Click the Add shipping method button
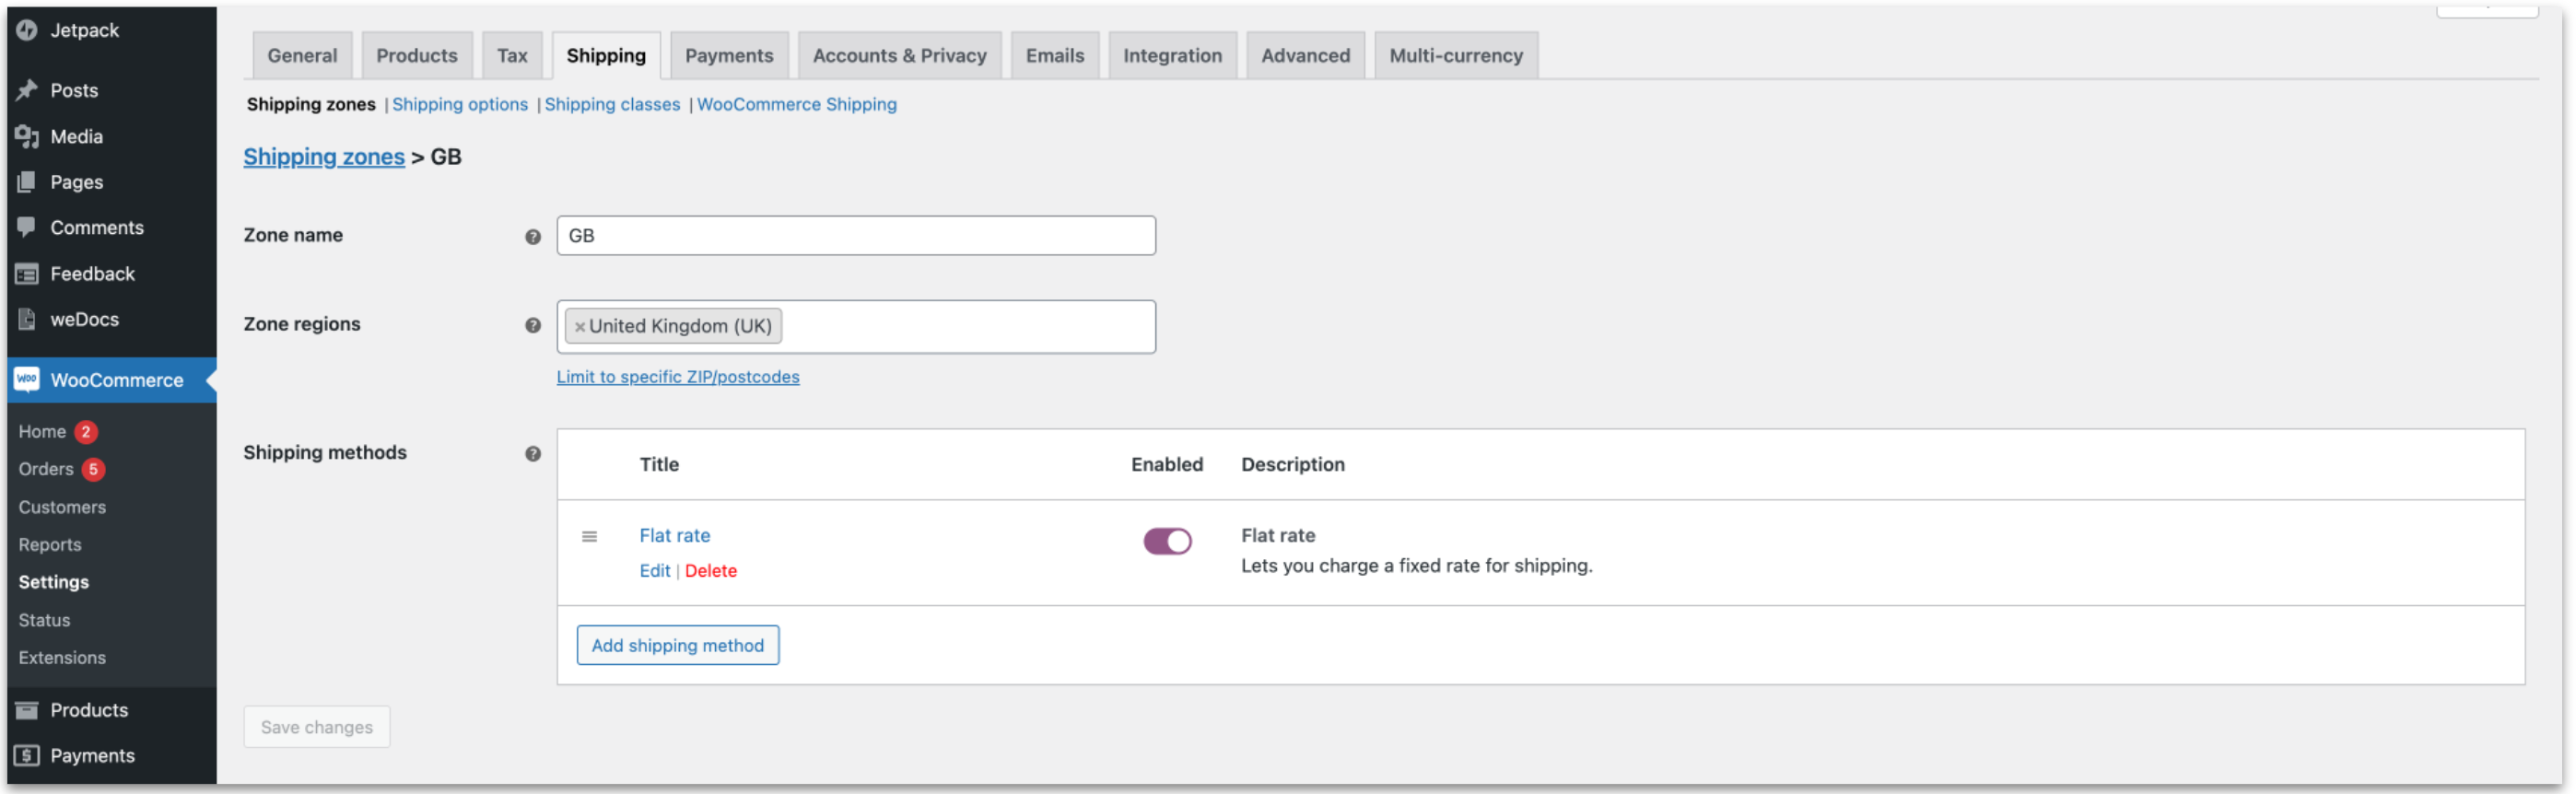The width and height of the screenshot is (2576, 794). 677,645
